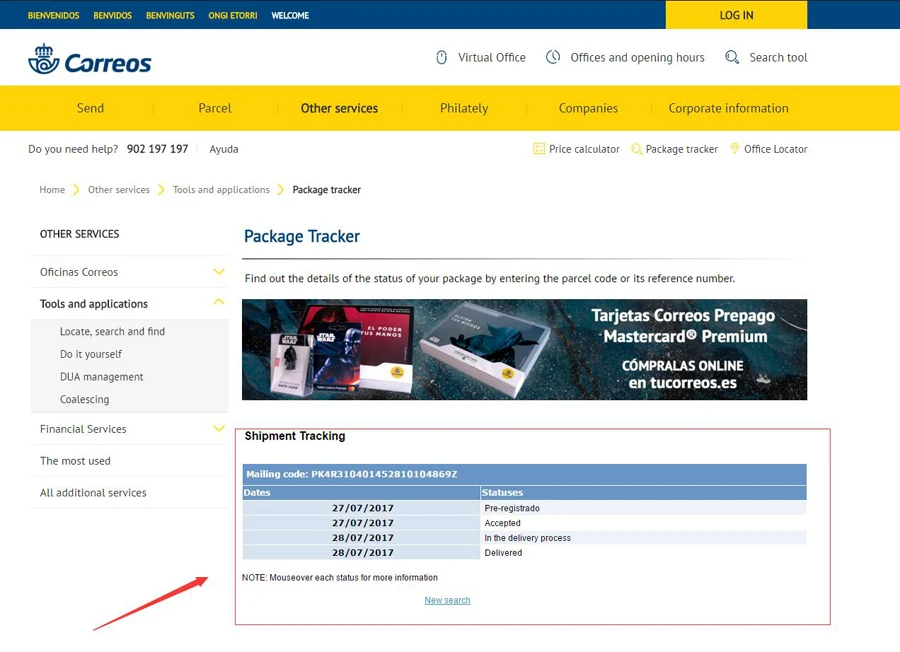Open Oficinas Correos sidebar item
900x652 pixels.
click(79, 272)
